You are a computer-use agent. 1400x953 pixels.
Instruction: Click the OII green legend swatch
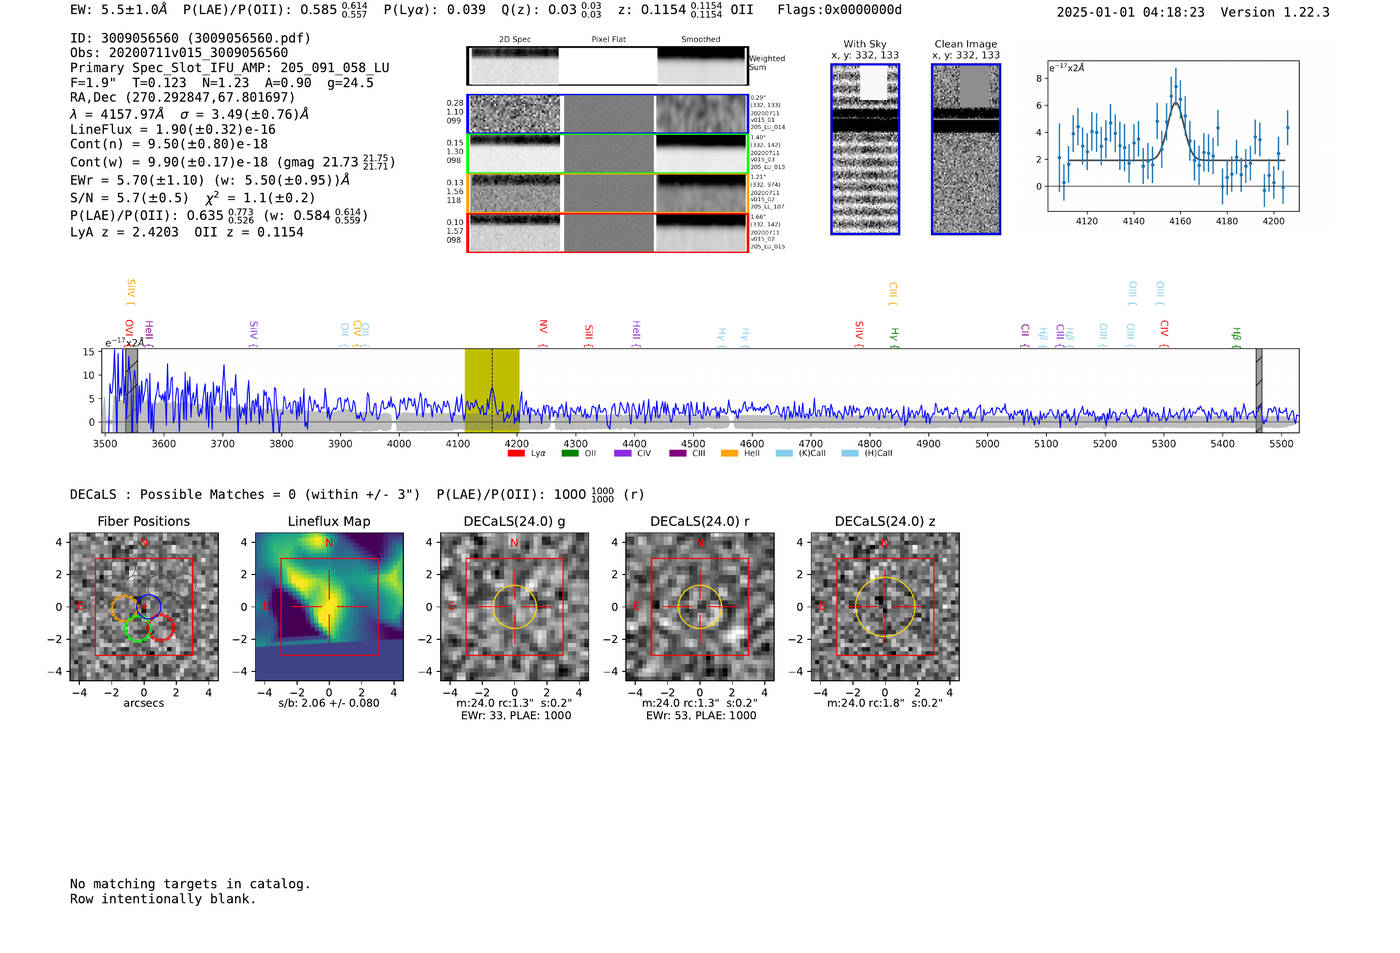coord(570,453)
